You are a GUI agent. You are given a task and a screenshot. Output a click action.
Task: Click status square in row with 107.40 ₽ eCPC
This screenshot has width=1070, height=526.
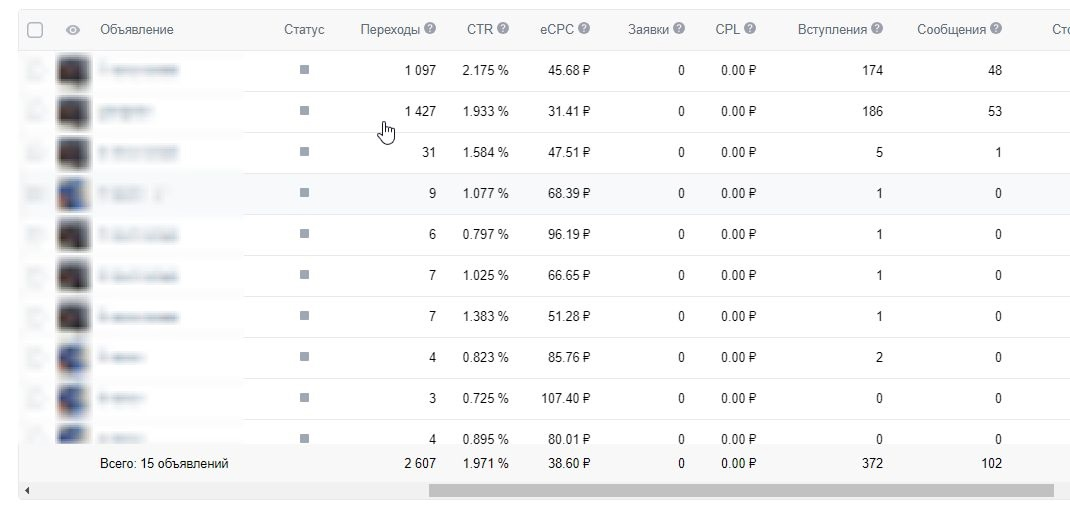(304, 397)
